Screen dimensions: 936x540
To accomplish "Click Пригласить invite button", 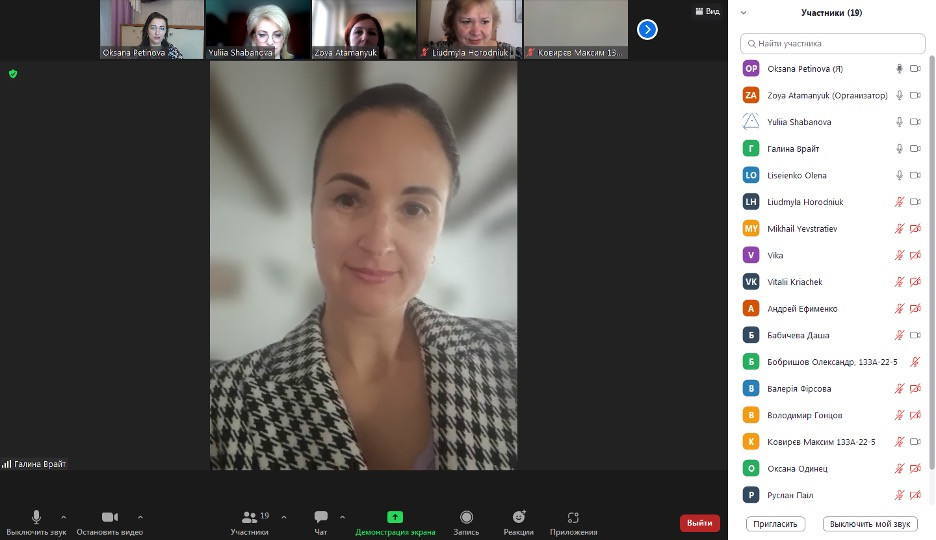I will click(775, 524).
